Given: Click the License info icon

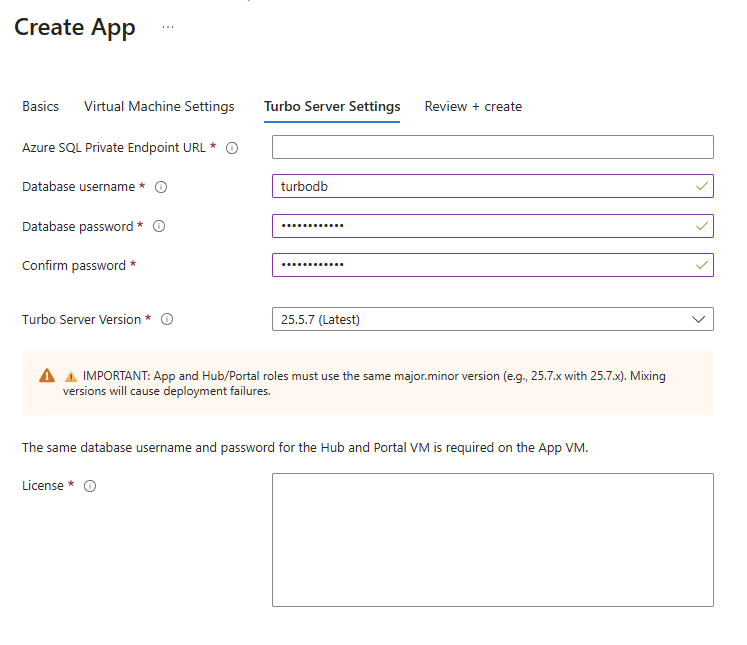Looking at the screenshot, I should pos(90,486).
